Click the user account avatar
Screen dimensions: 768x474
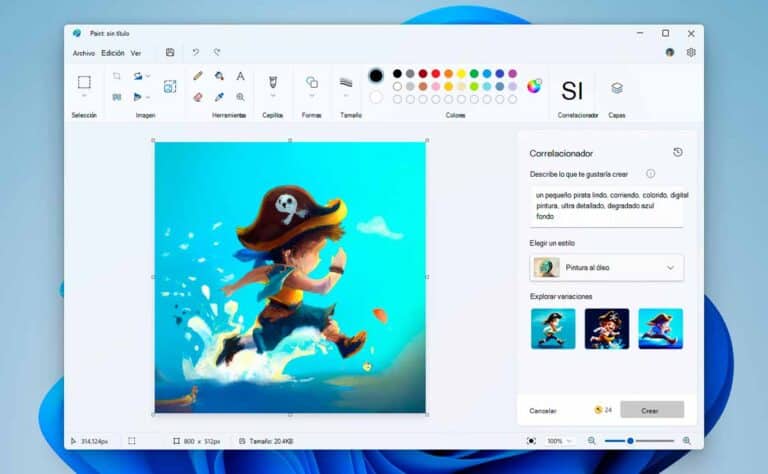[670, 52]
